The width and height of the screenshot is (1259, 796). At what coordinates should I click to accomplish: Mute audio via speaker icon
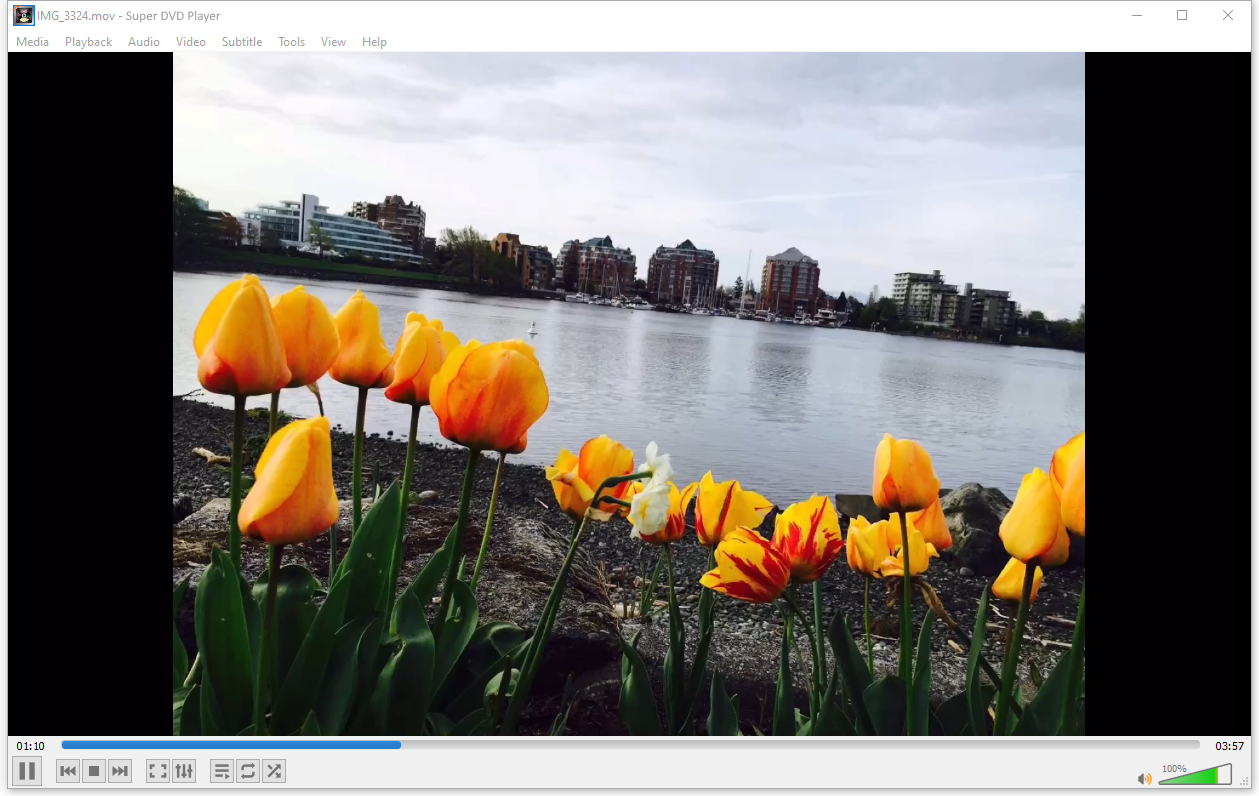pos(1145,779)
